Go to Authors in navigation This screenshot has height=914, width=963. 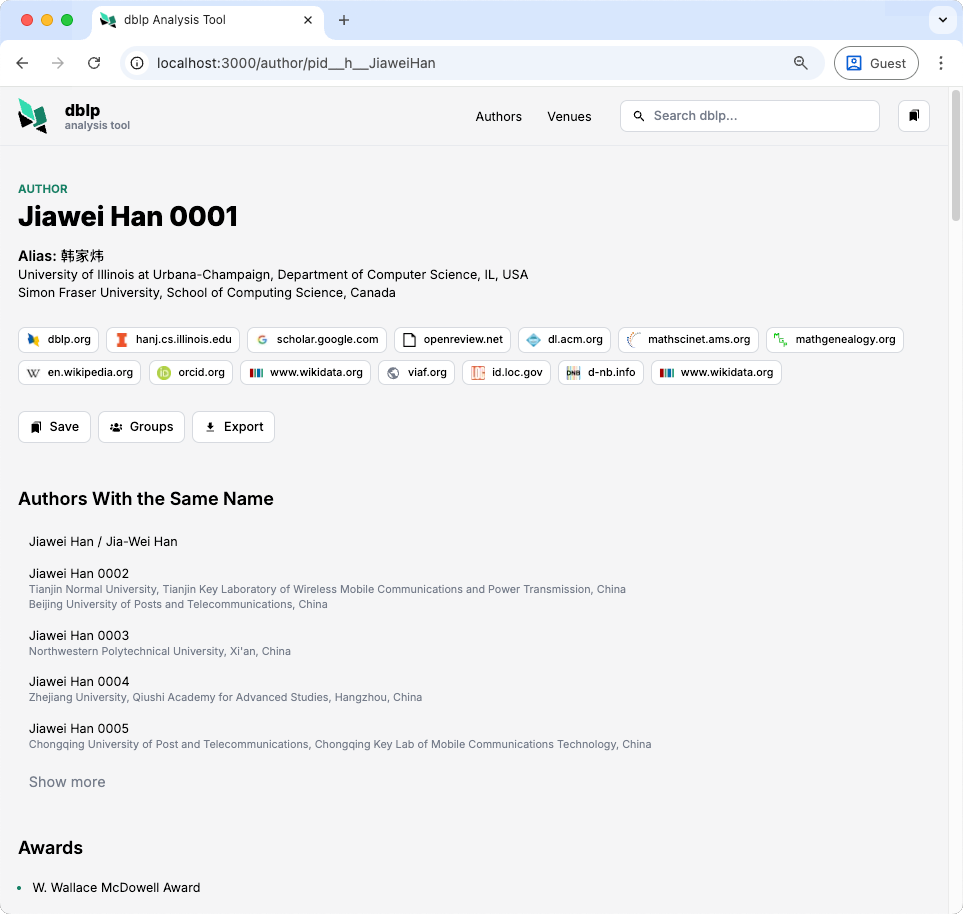coord(498,117)
